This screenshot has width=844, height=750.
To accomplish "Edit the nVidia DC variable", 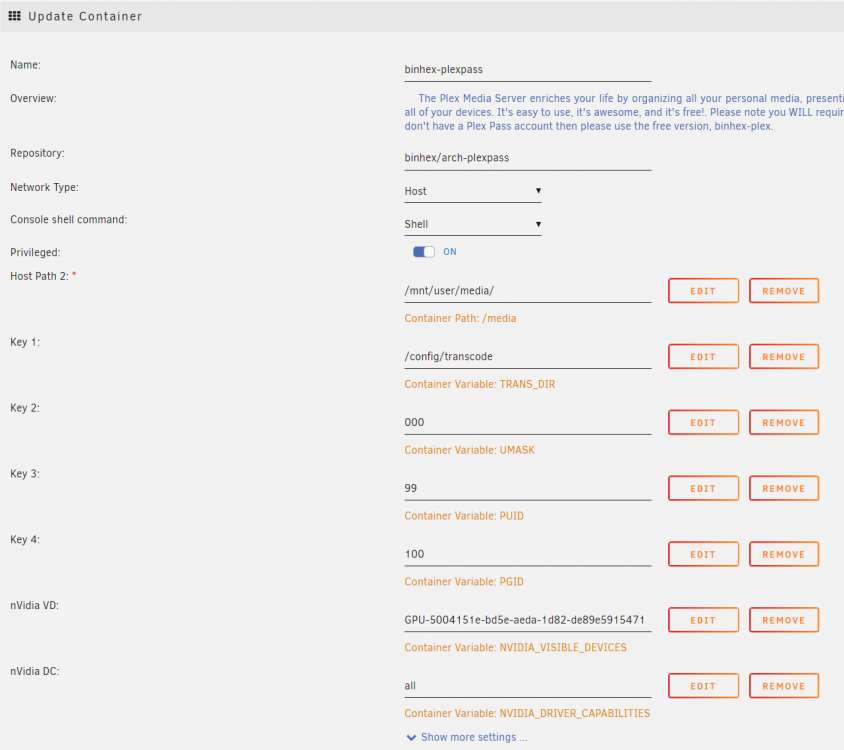I will tap(703, 686).
